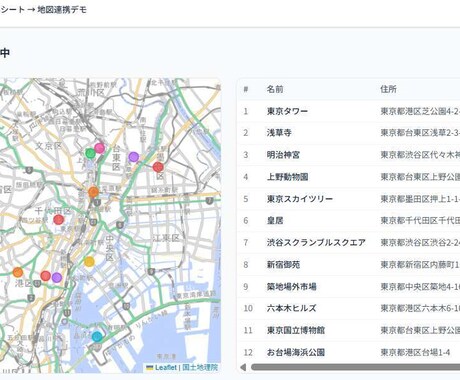
Task: Click the address 東京都渋谷区渋谷2-24
Action: click(420, 242)
